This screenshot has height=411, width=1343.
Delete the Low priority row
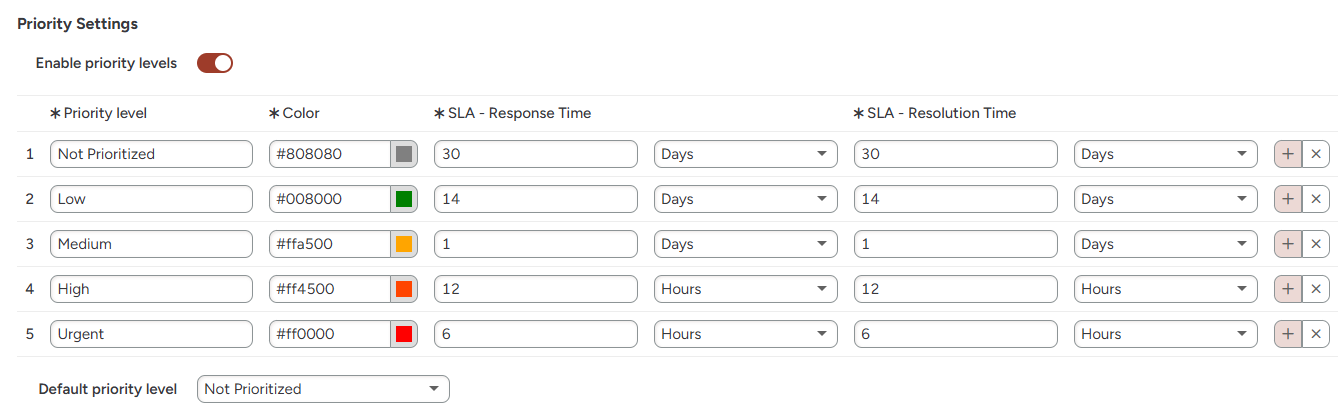coord(1316,199)
